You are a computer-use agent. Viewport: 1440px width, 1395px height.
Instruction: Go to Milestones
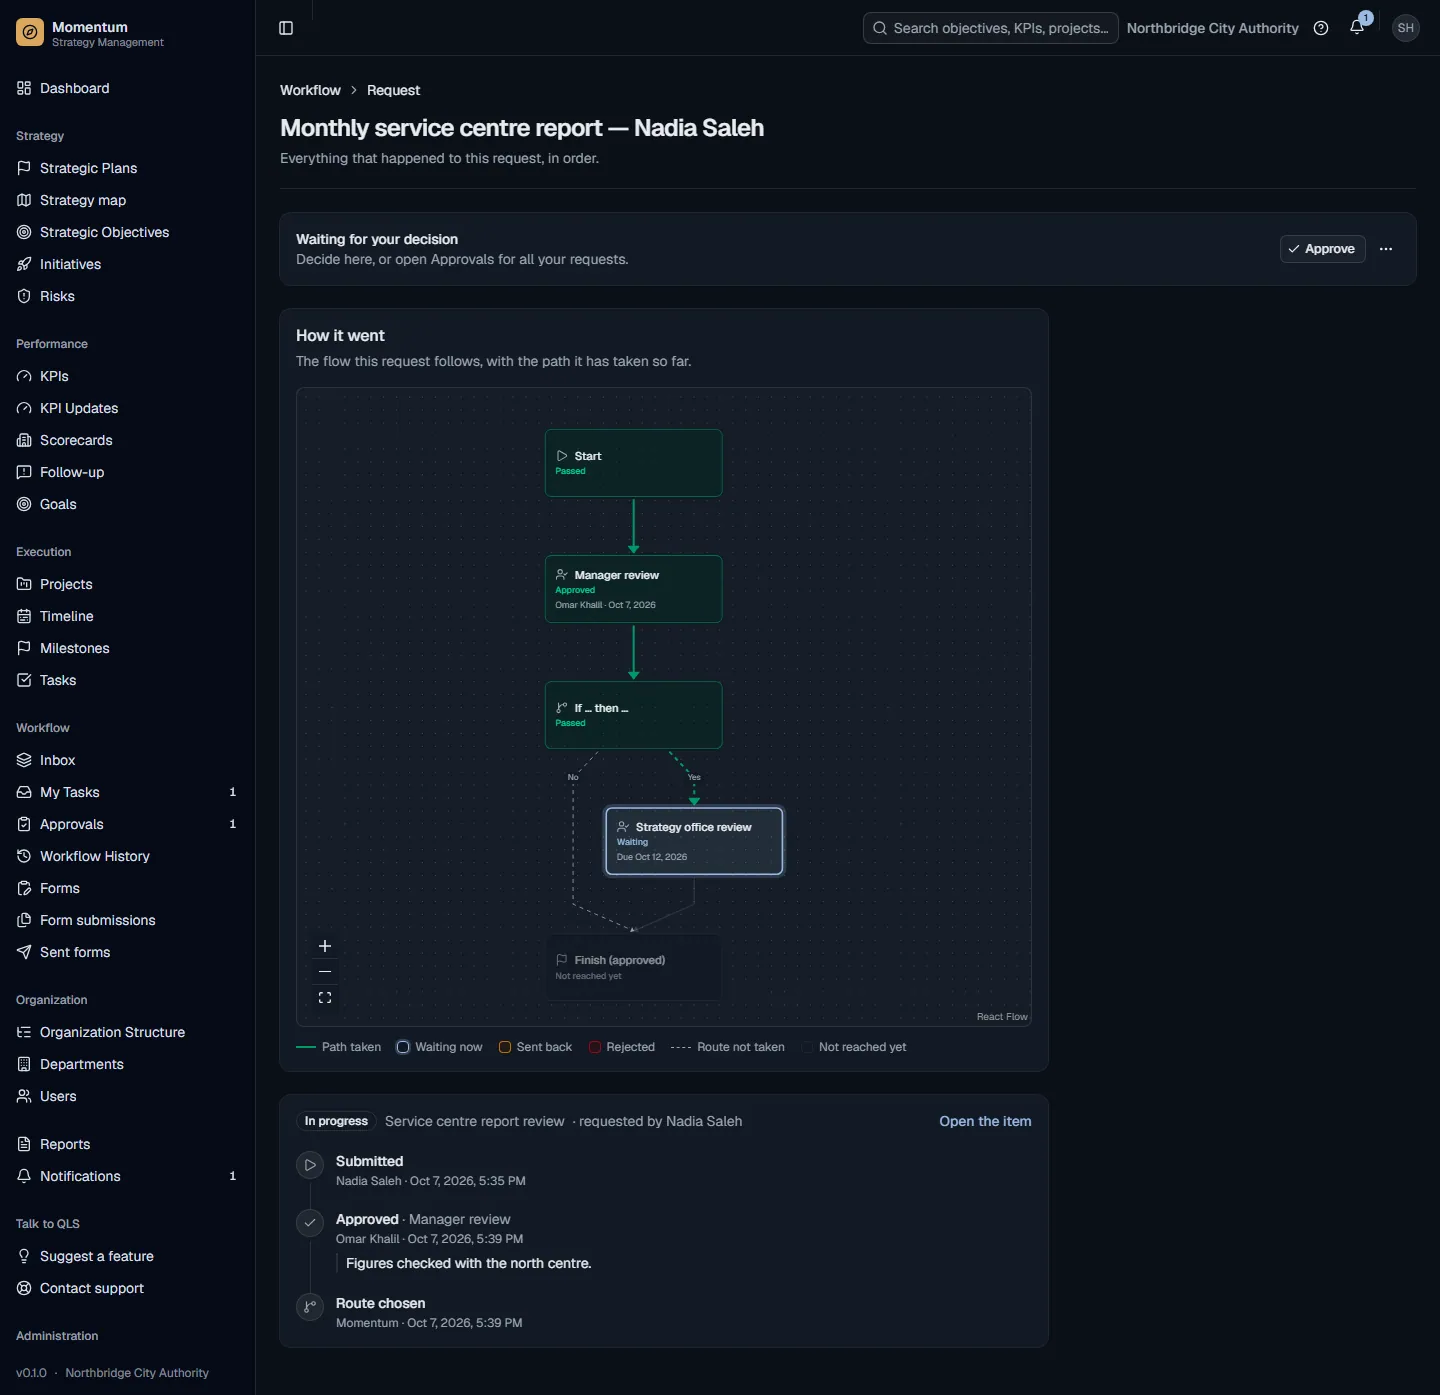point(127,648)
